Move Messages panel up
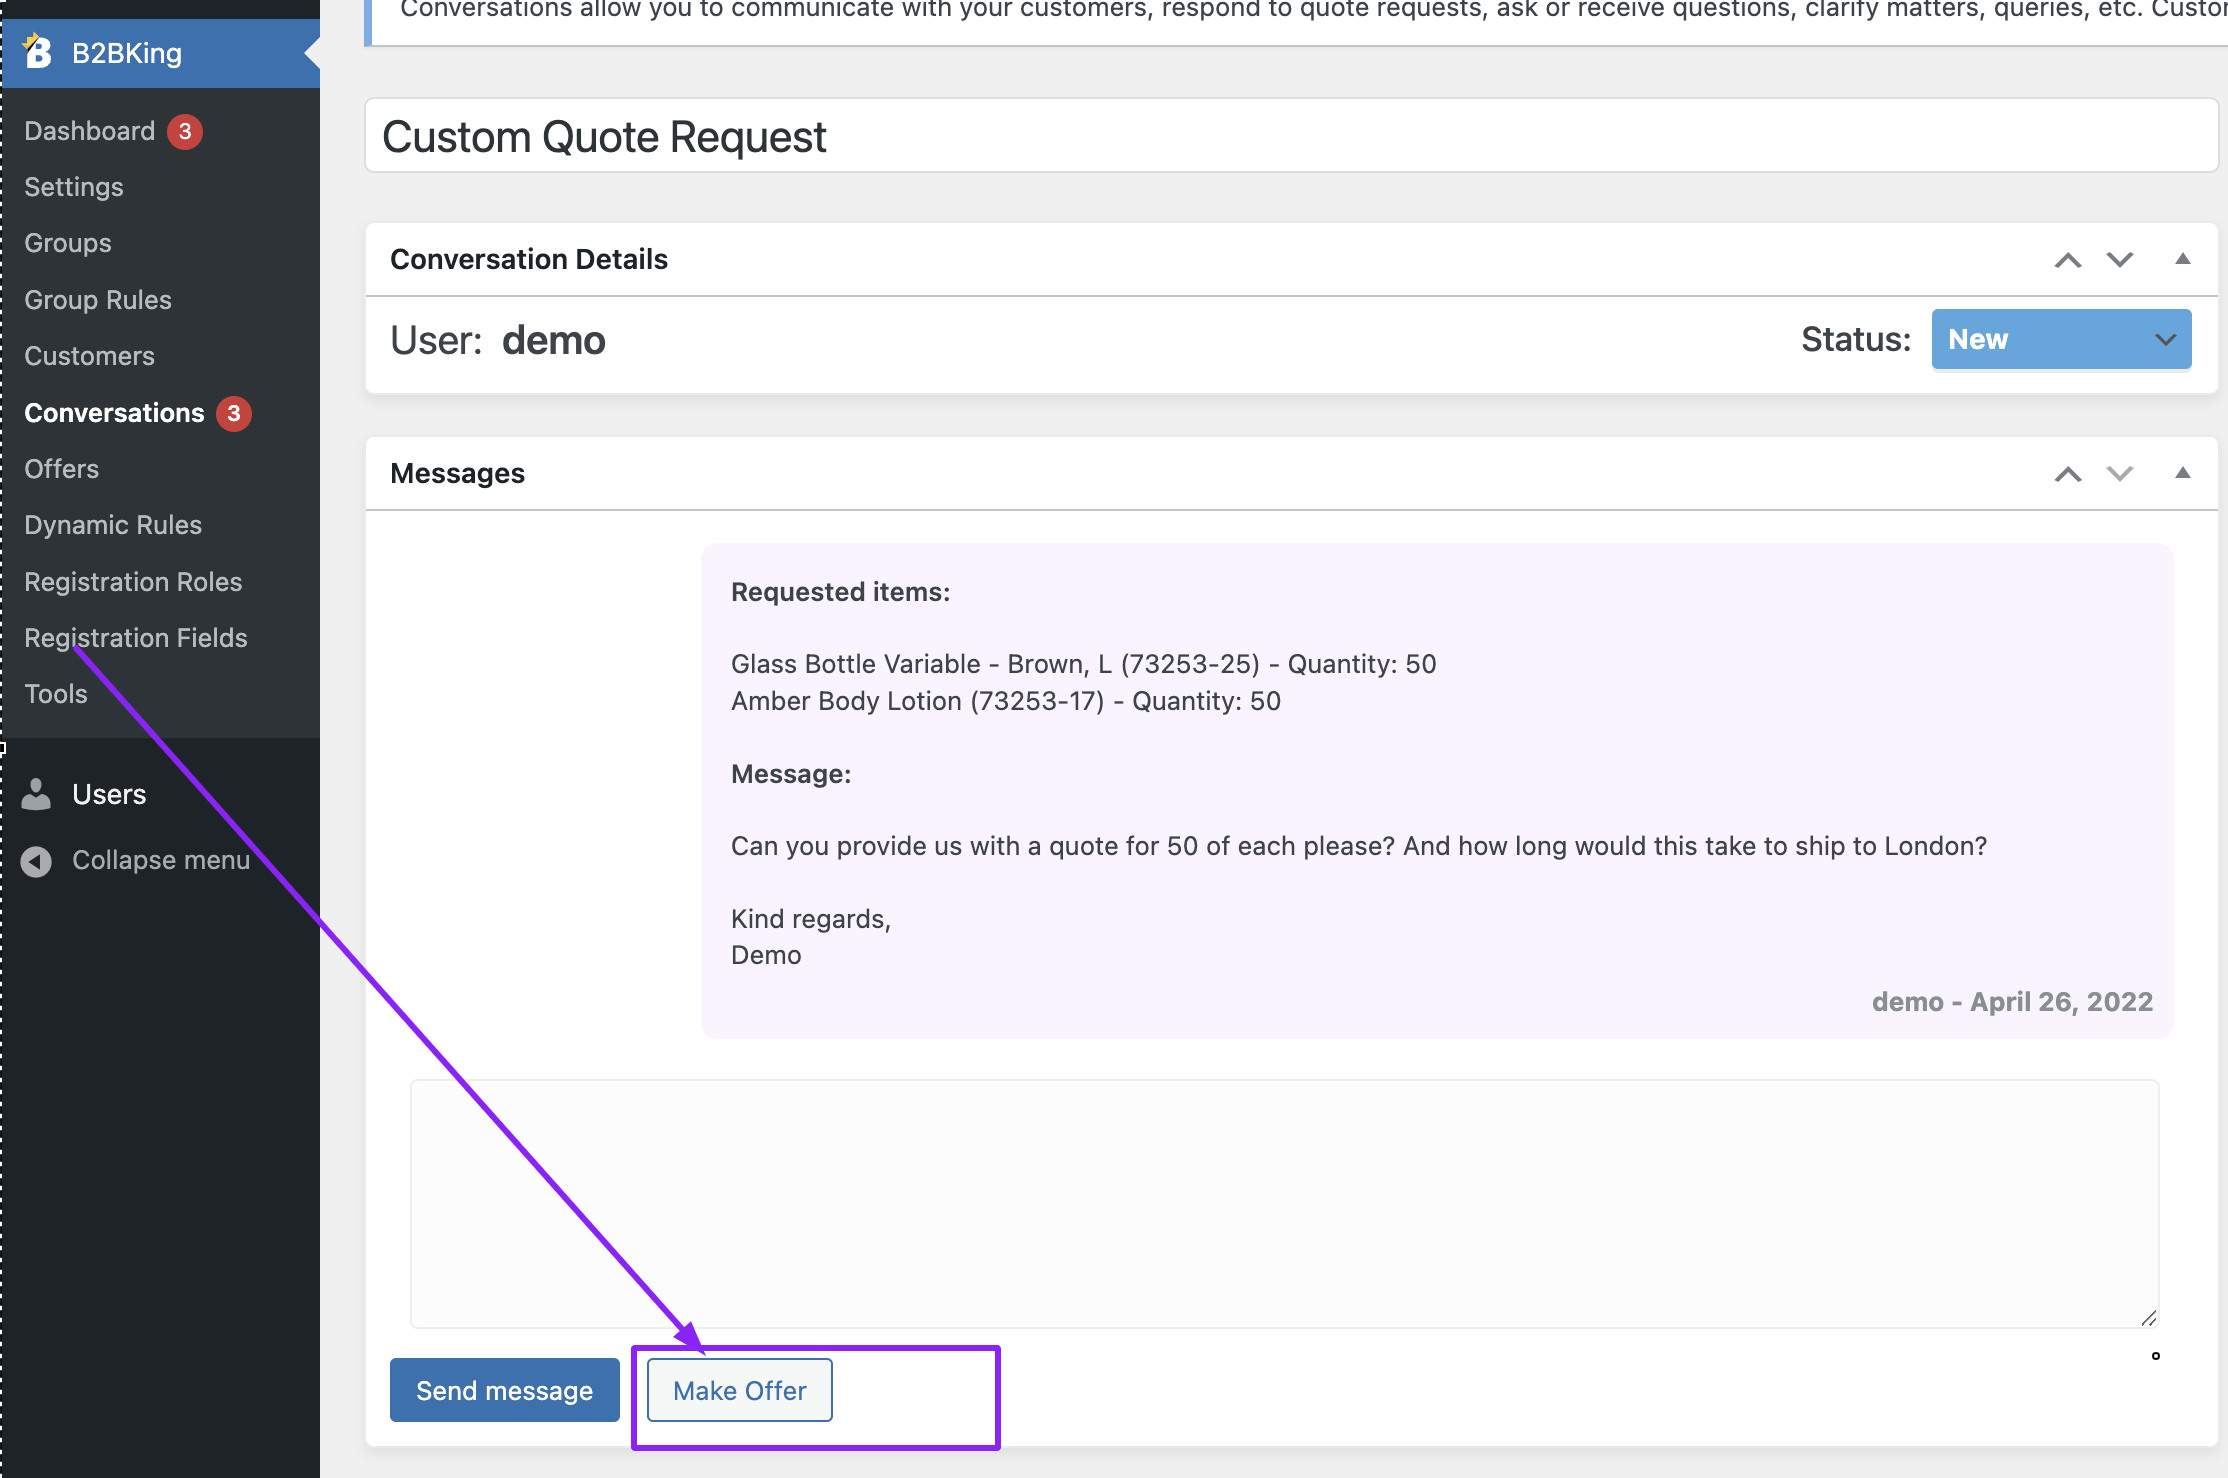 click(x=2068, y=474)
